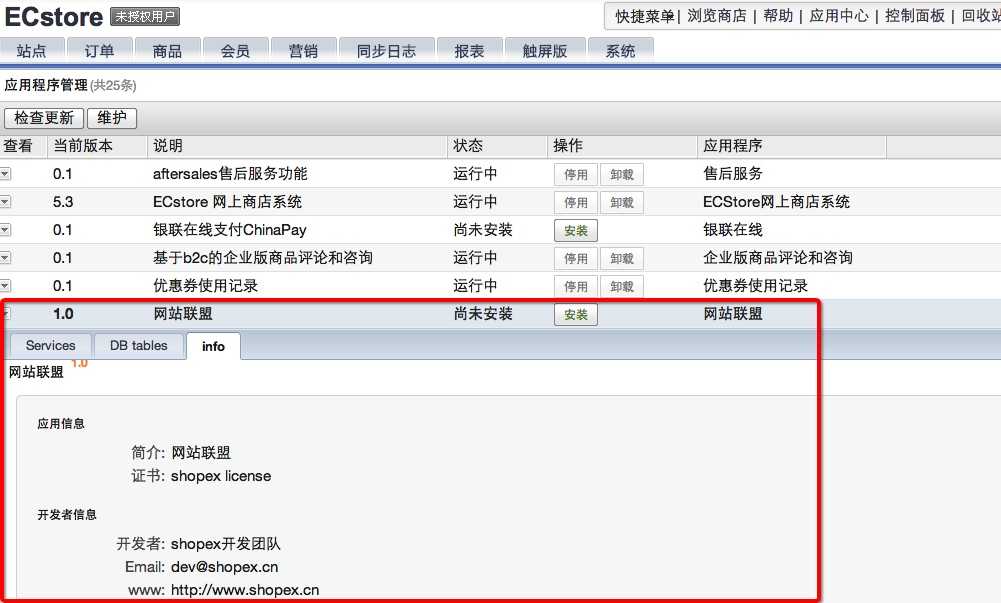Open the 订单 main tab
The image size is (1001, 603).
click(x=100, y=51)
